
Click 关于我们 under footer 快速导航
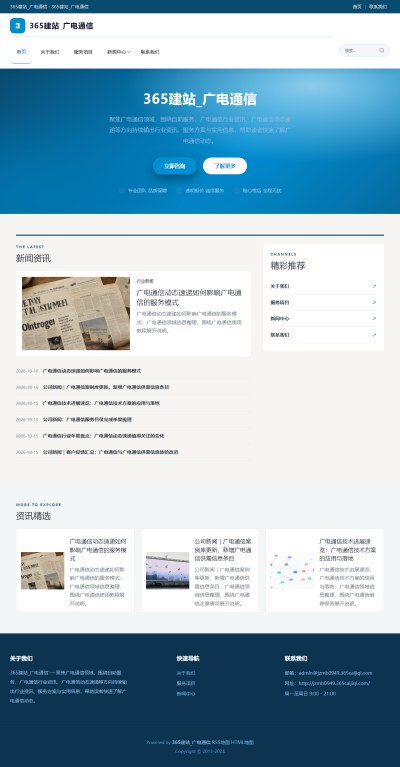pyautogui.click(x=186, y=673)
